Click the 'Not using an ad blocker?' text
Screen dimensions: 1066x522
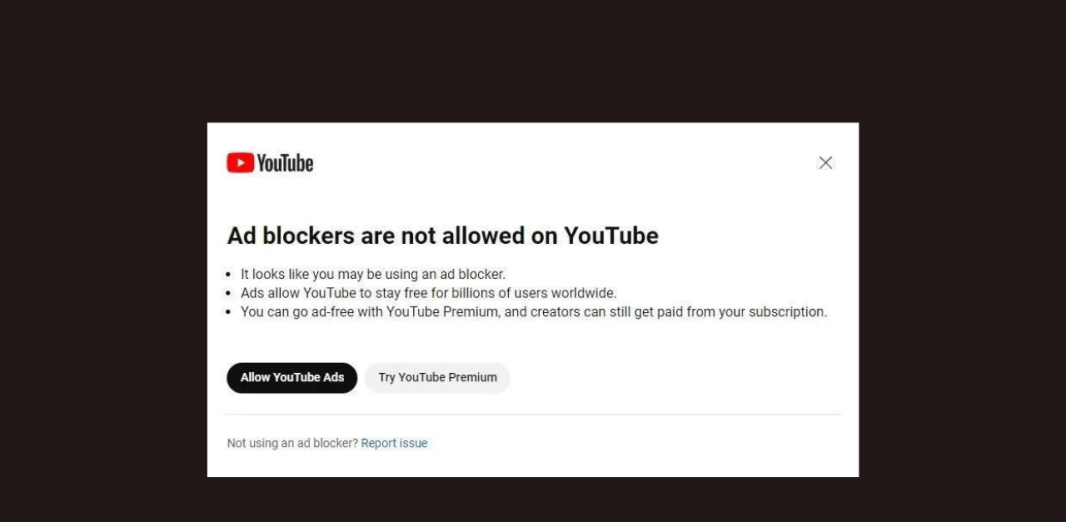[292, 443]
